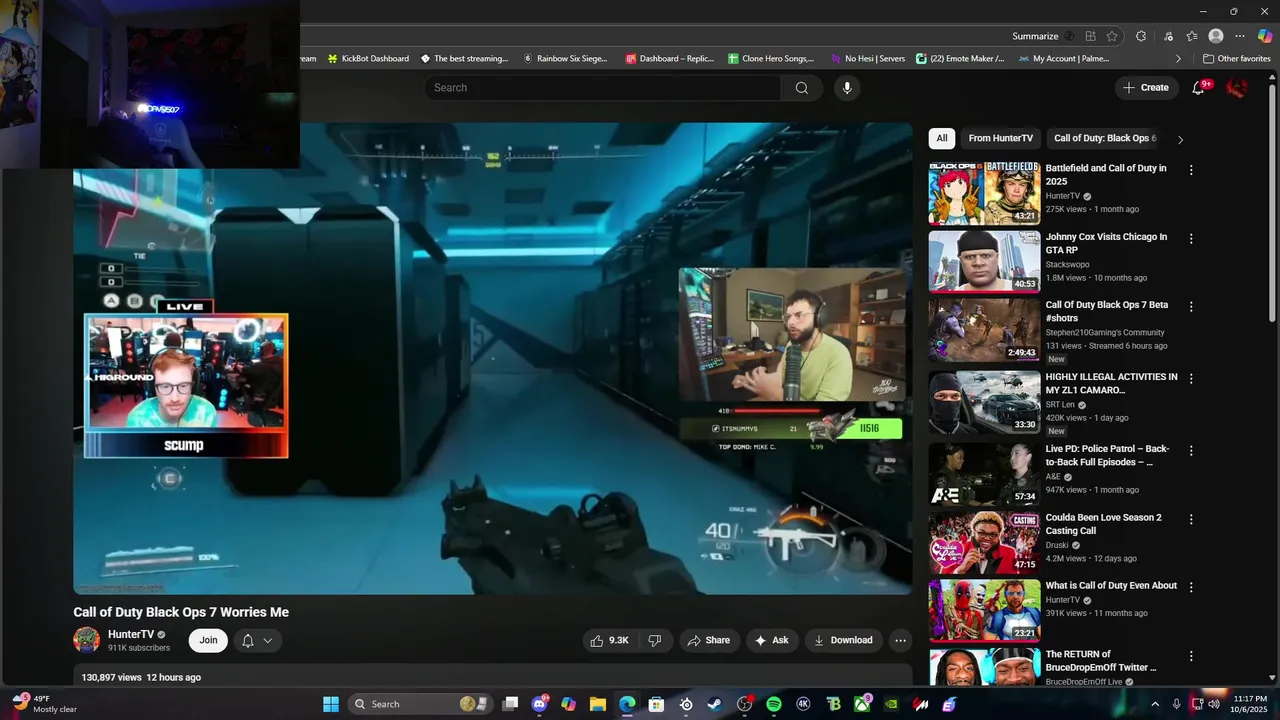
Task: Open options for HIGHLY ILLEGAL ACTIVITIES video
Action: [1190, 379]
